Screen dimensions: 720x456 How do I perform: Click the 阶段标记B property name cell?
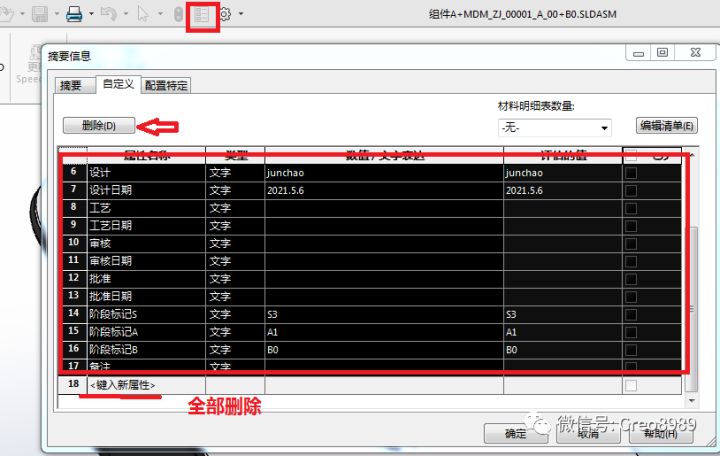click(x=146, y=349)
